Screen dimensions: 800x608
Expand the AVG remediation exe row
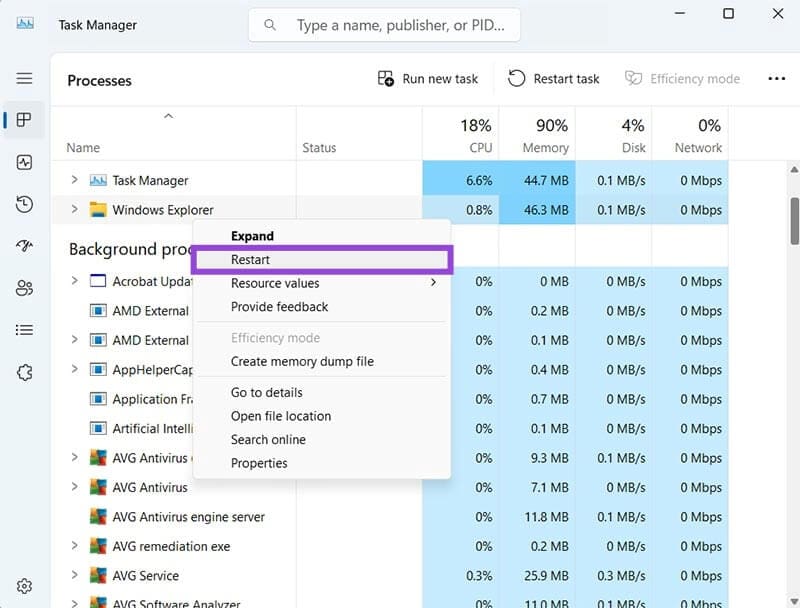point(74,546)
